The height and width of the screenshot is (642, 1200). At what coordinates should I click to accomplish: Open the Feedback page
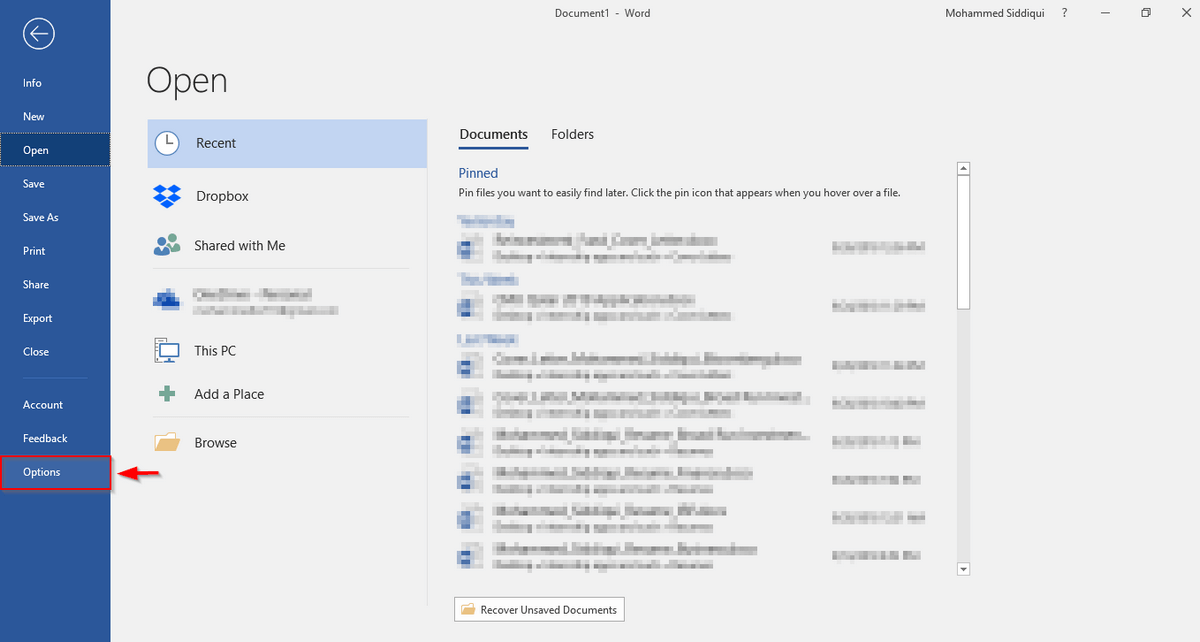pyautogui.click(x=55, y=439)
